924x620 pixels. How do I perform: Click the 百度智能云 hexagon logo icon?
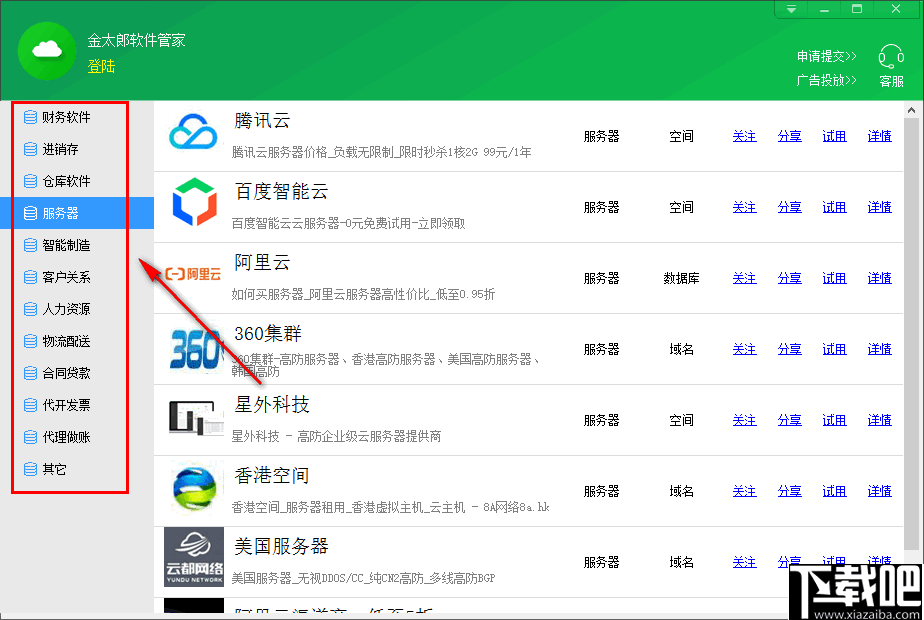tap(194, 202)
